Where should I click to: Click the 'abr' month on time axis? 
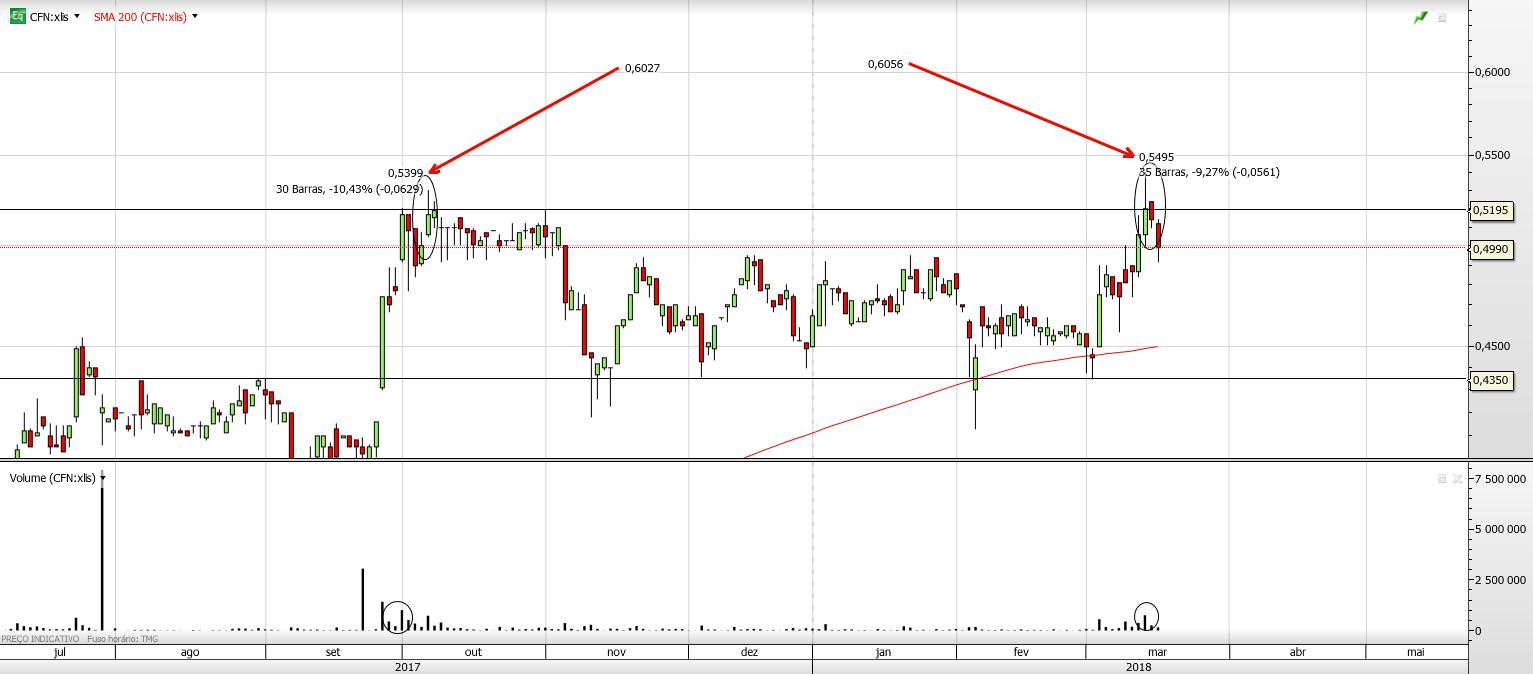click(x=1297, y=652)
